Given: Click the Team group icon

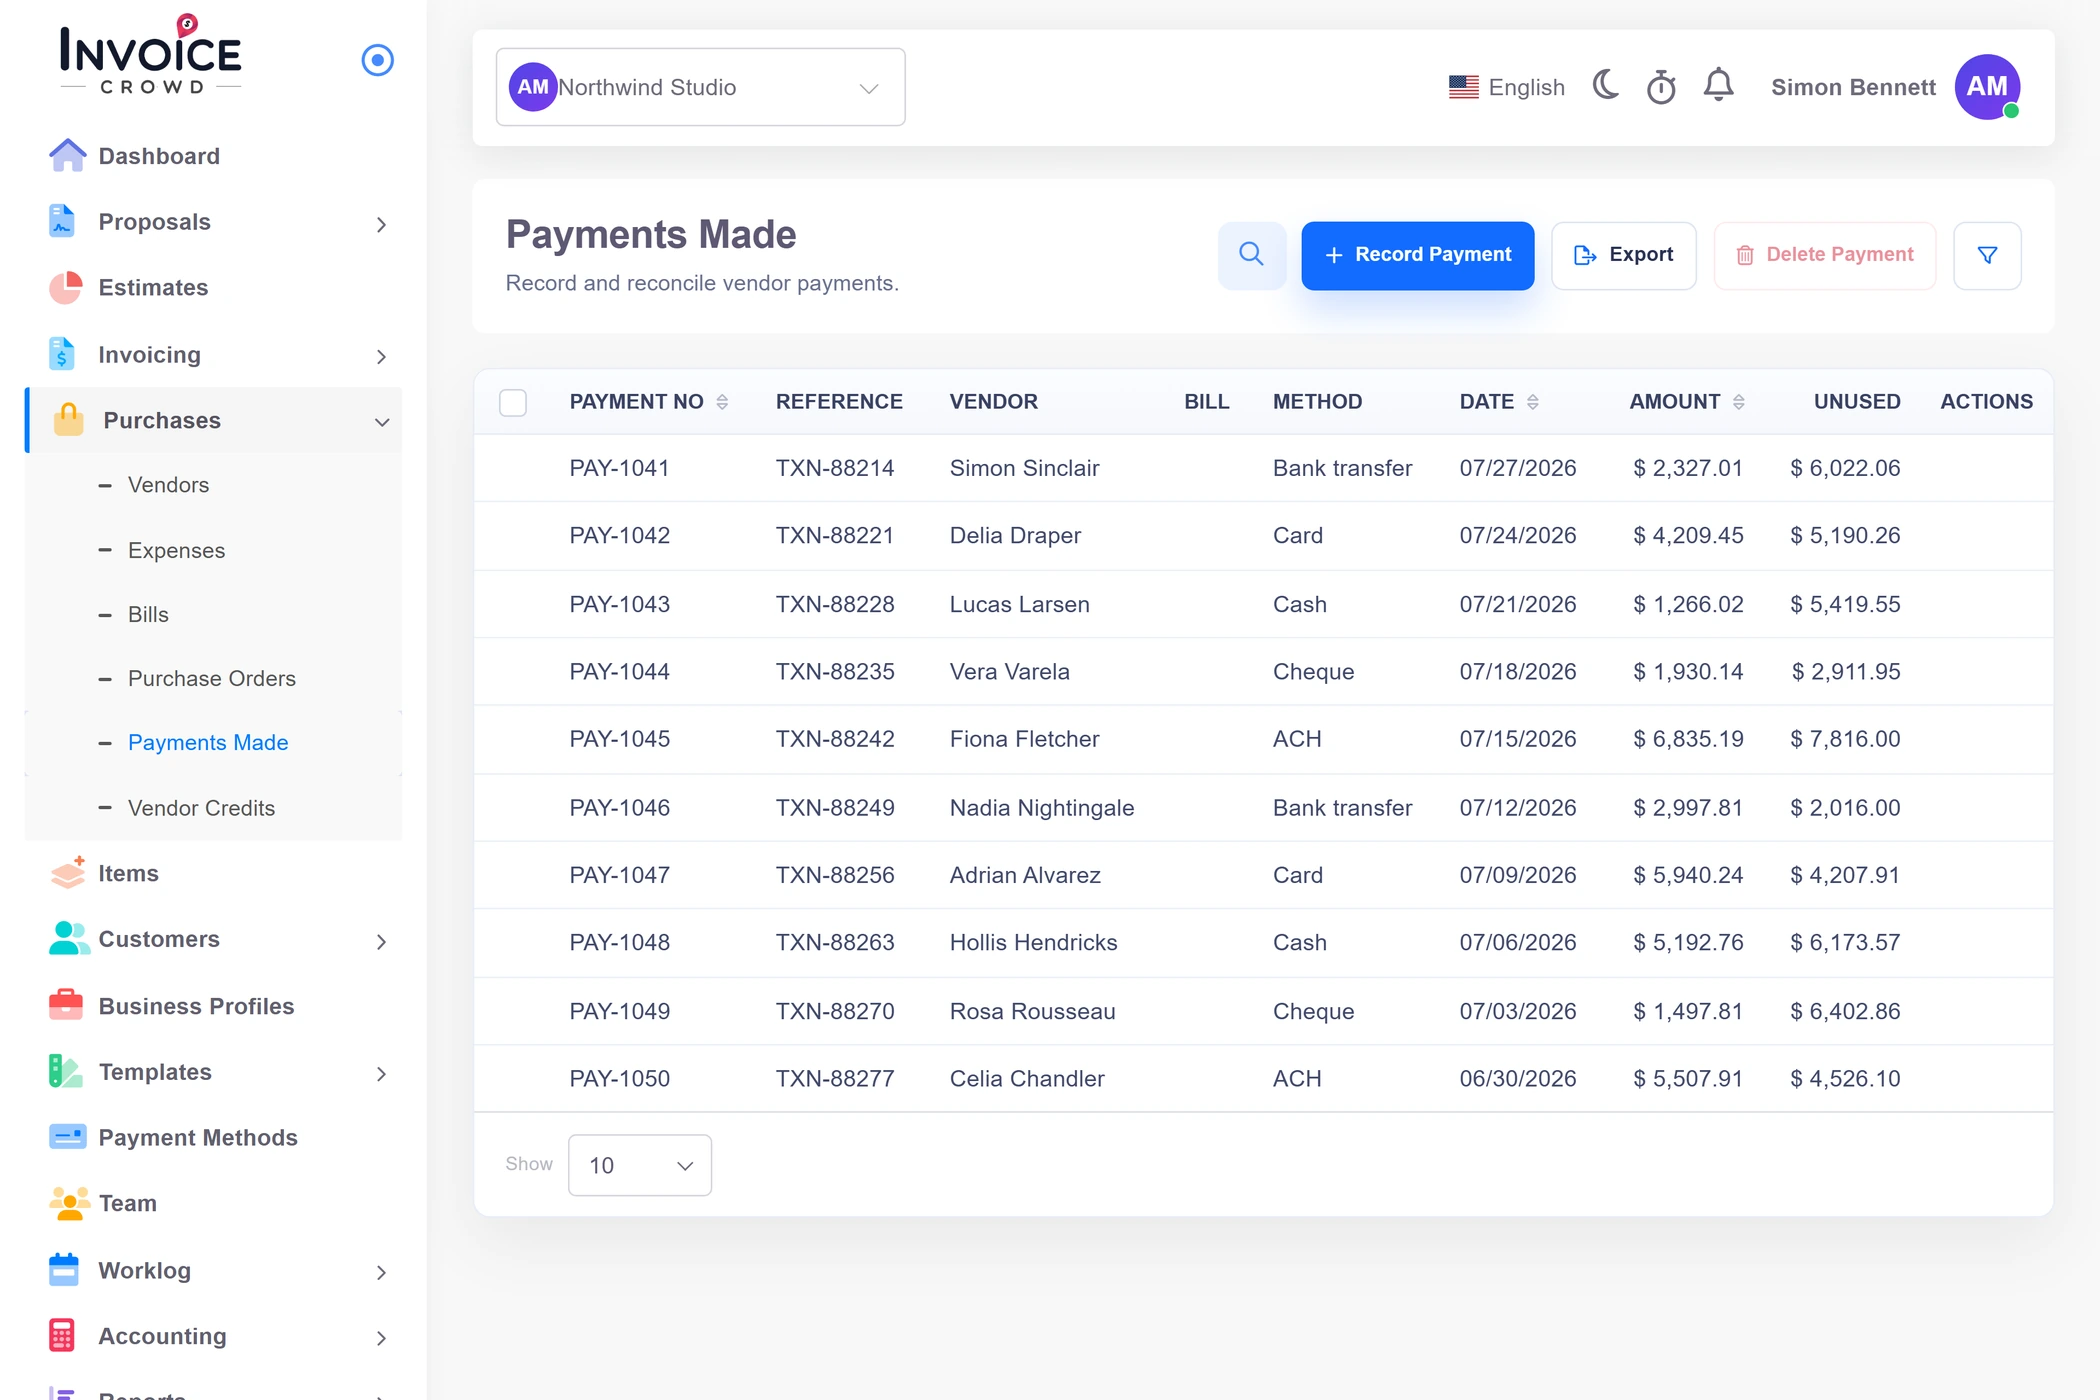Looking at the screenshot, I should (x=69, y=1203).
